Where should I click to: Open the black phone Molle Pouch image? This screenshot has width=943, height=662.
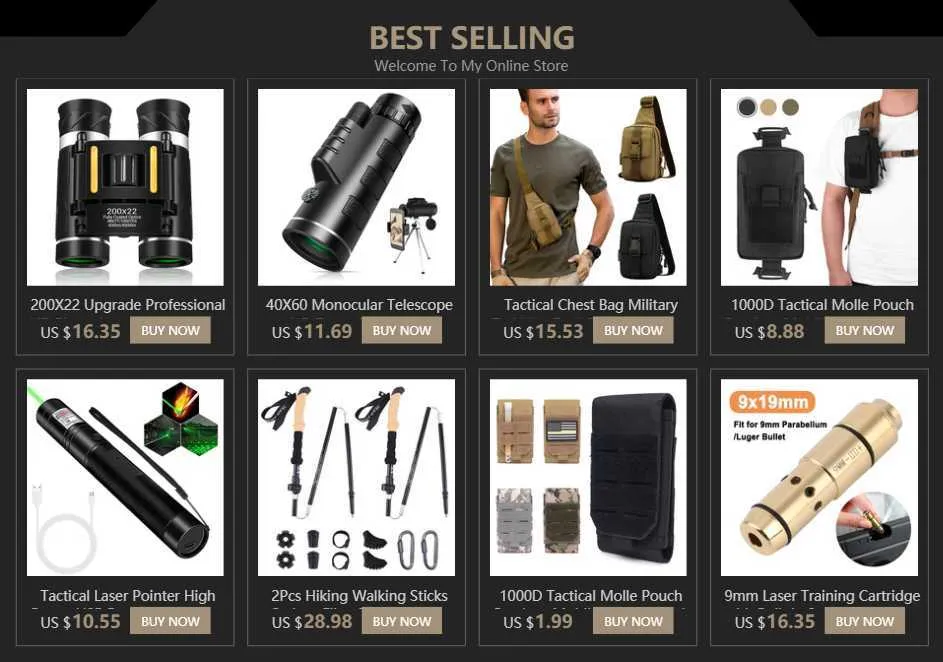(x=588, y=477)
